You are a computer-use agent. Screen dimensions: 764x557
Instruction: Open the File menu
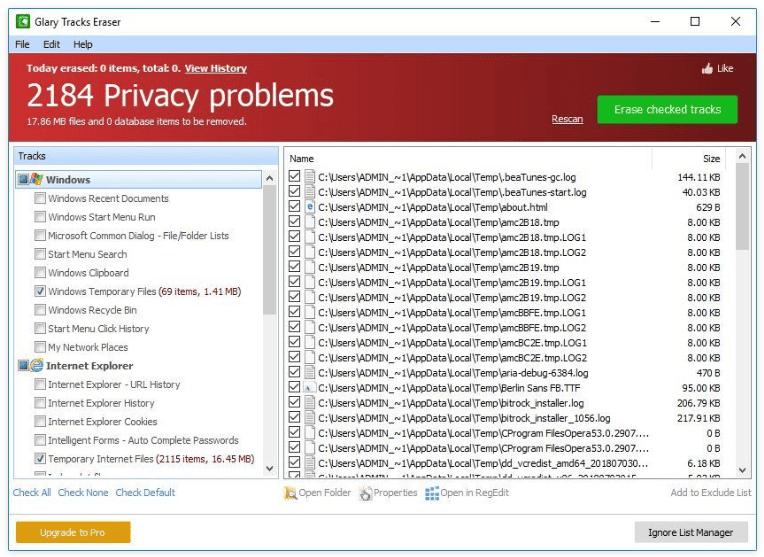coord(22,44)
